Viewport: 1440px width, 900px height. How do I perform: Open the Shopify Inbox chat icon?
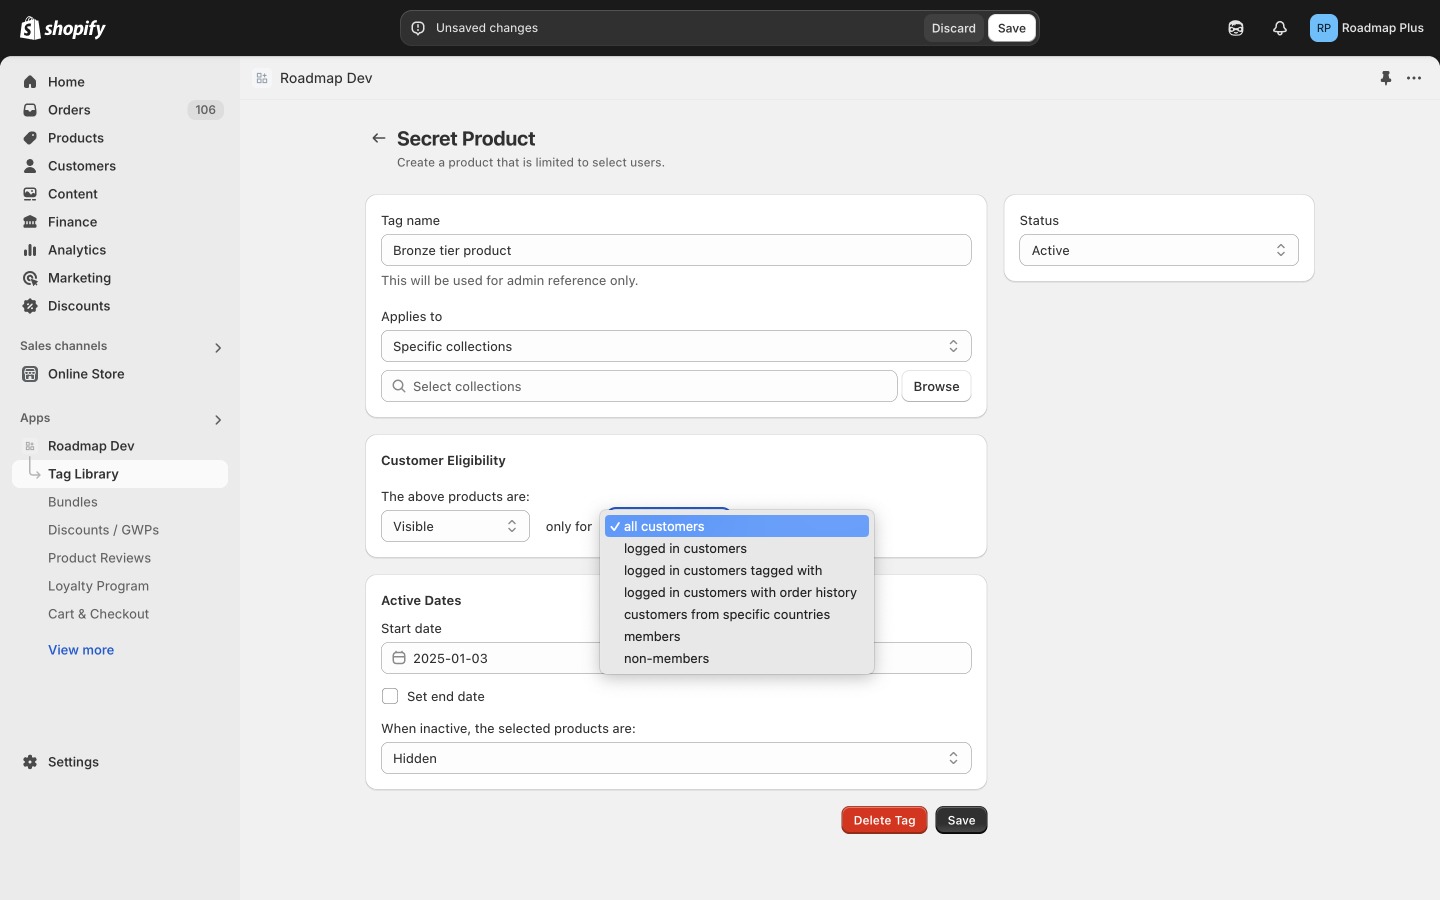click(x=1236, y=28)
